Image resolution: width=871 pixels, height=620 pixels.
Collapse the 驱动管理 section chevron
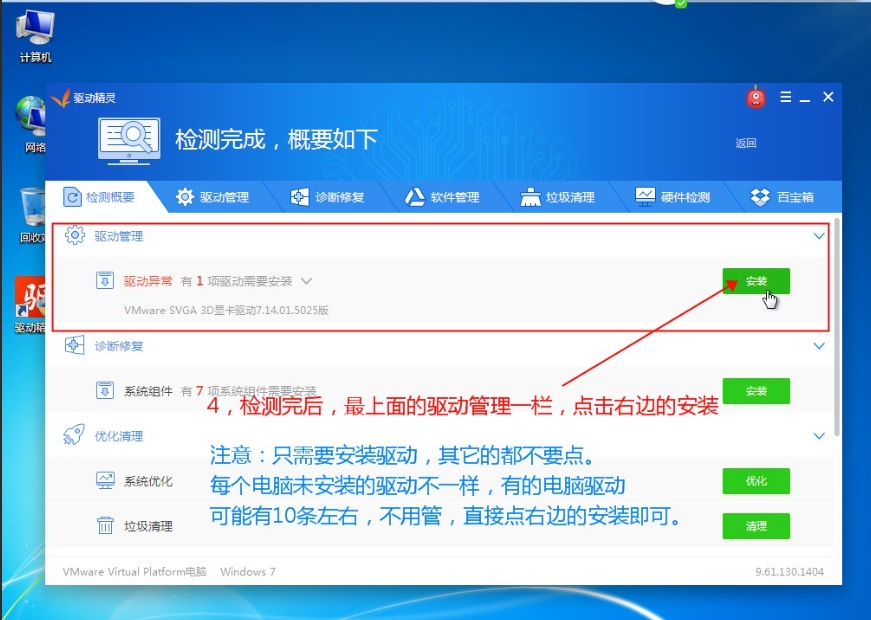click(x=819, y=237)
